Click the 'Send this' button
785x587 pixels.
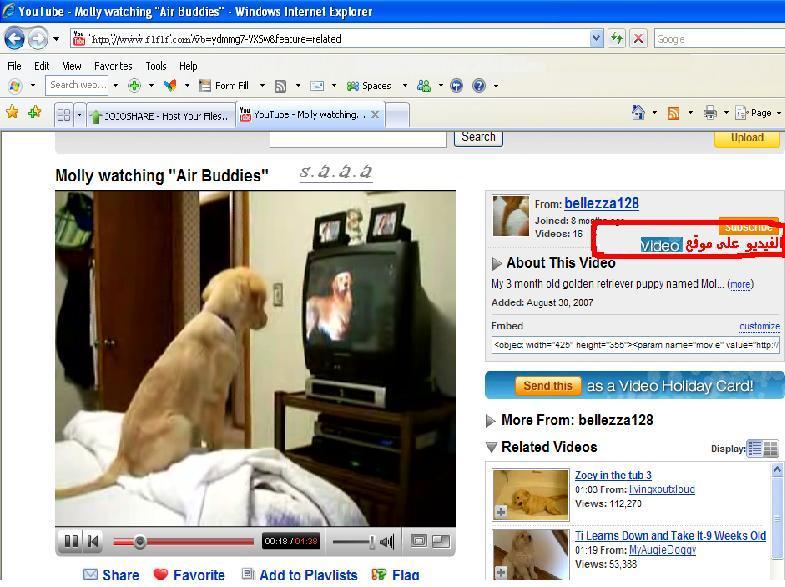(x=548, y=385)
